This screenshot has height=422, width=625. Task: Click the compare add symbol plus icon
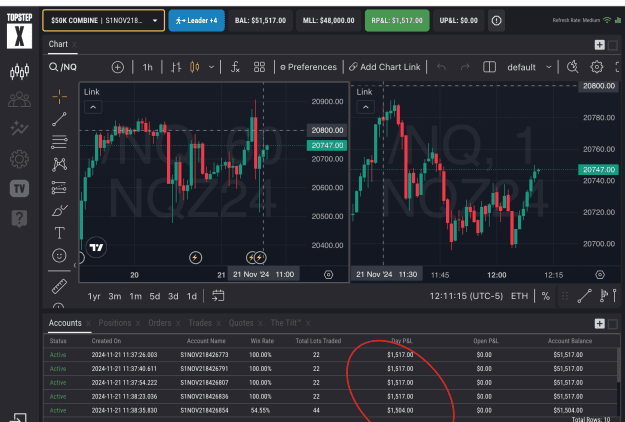[118, 67]
